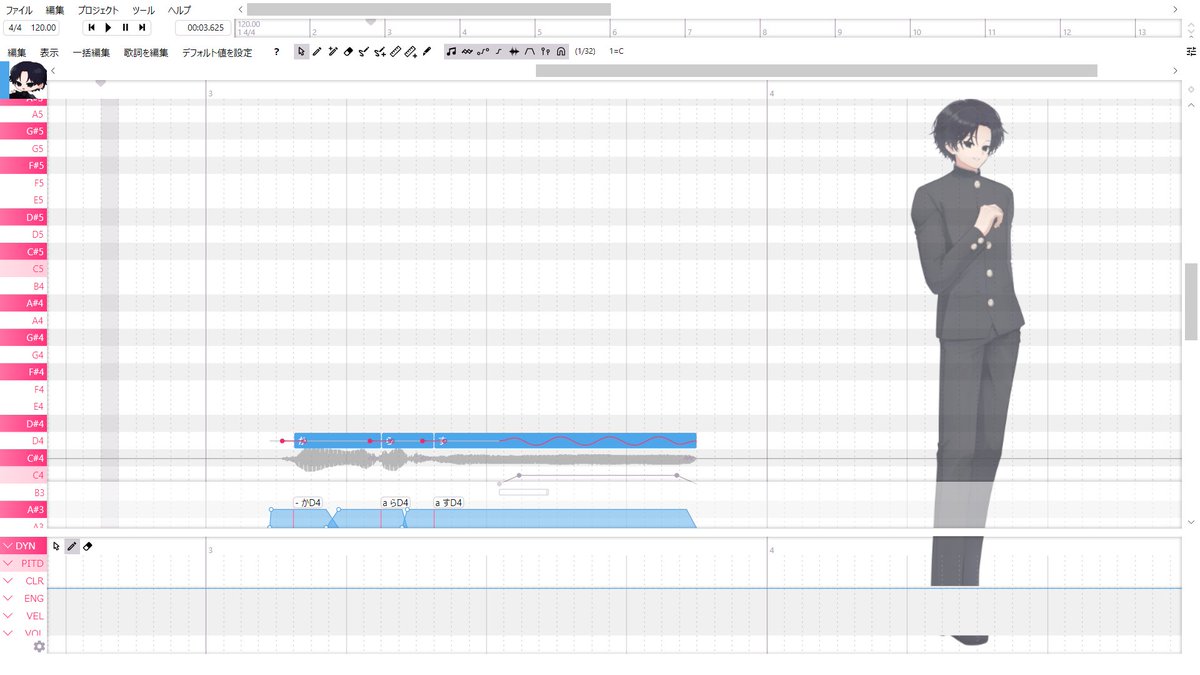Screen dimensions: 1200x675
Task: Expand the DYN parameter chevron
Action: click(8, 546)
